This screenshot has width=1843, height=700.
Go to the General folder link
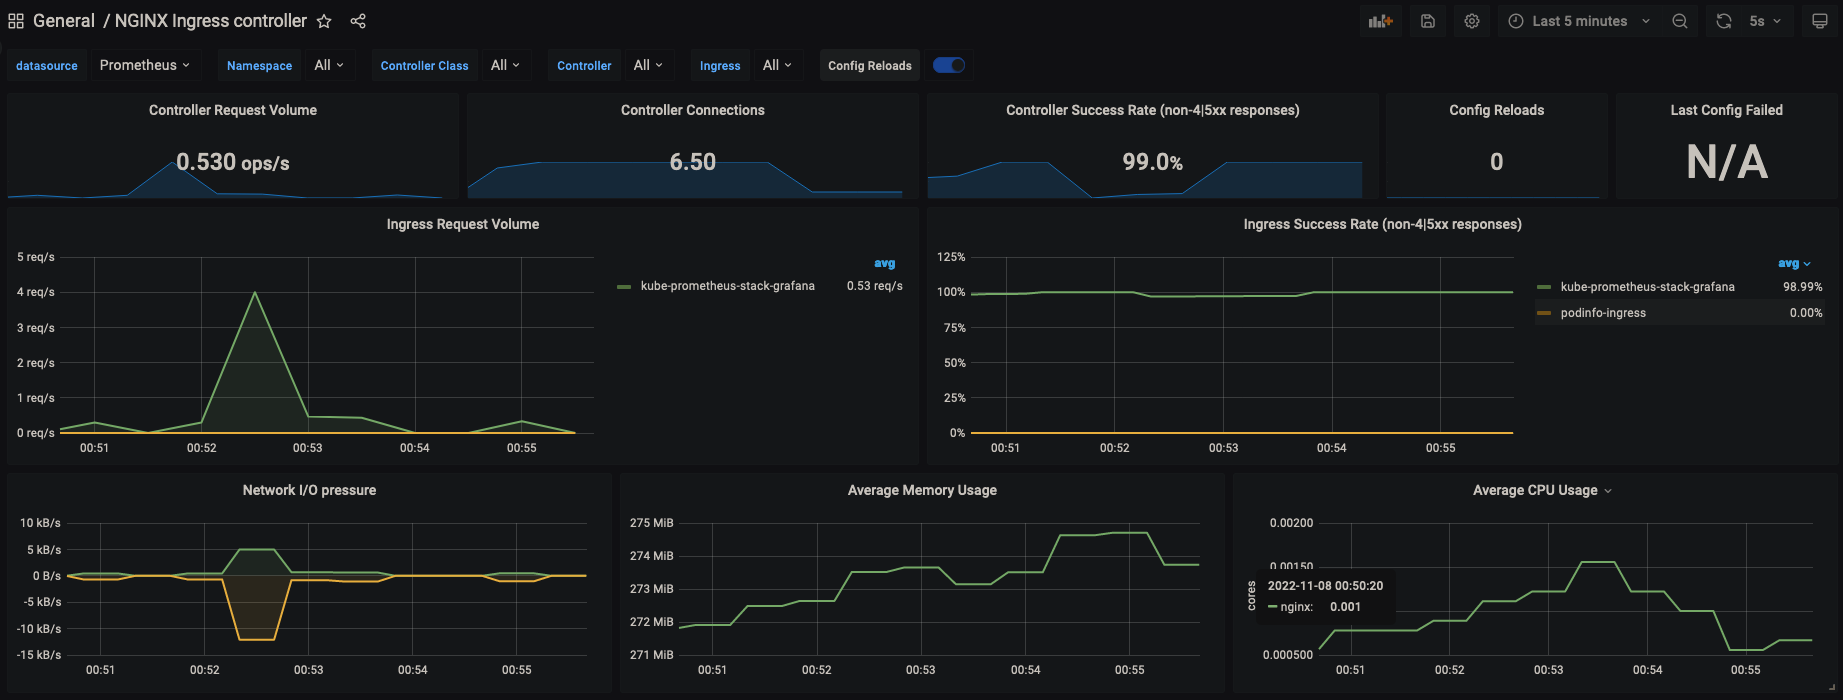pos(64,21)
